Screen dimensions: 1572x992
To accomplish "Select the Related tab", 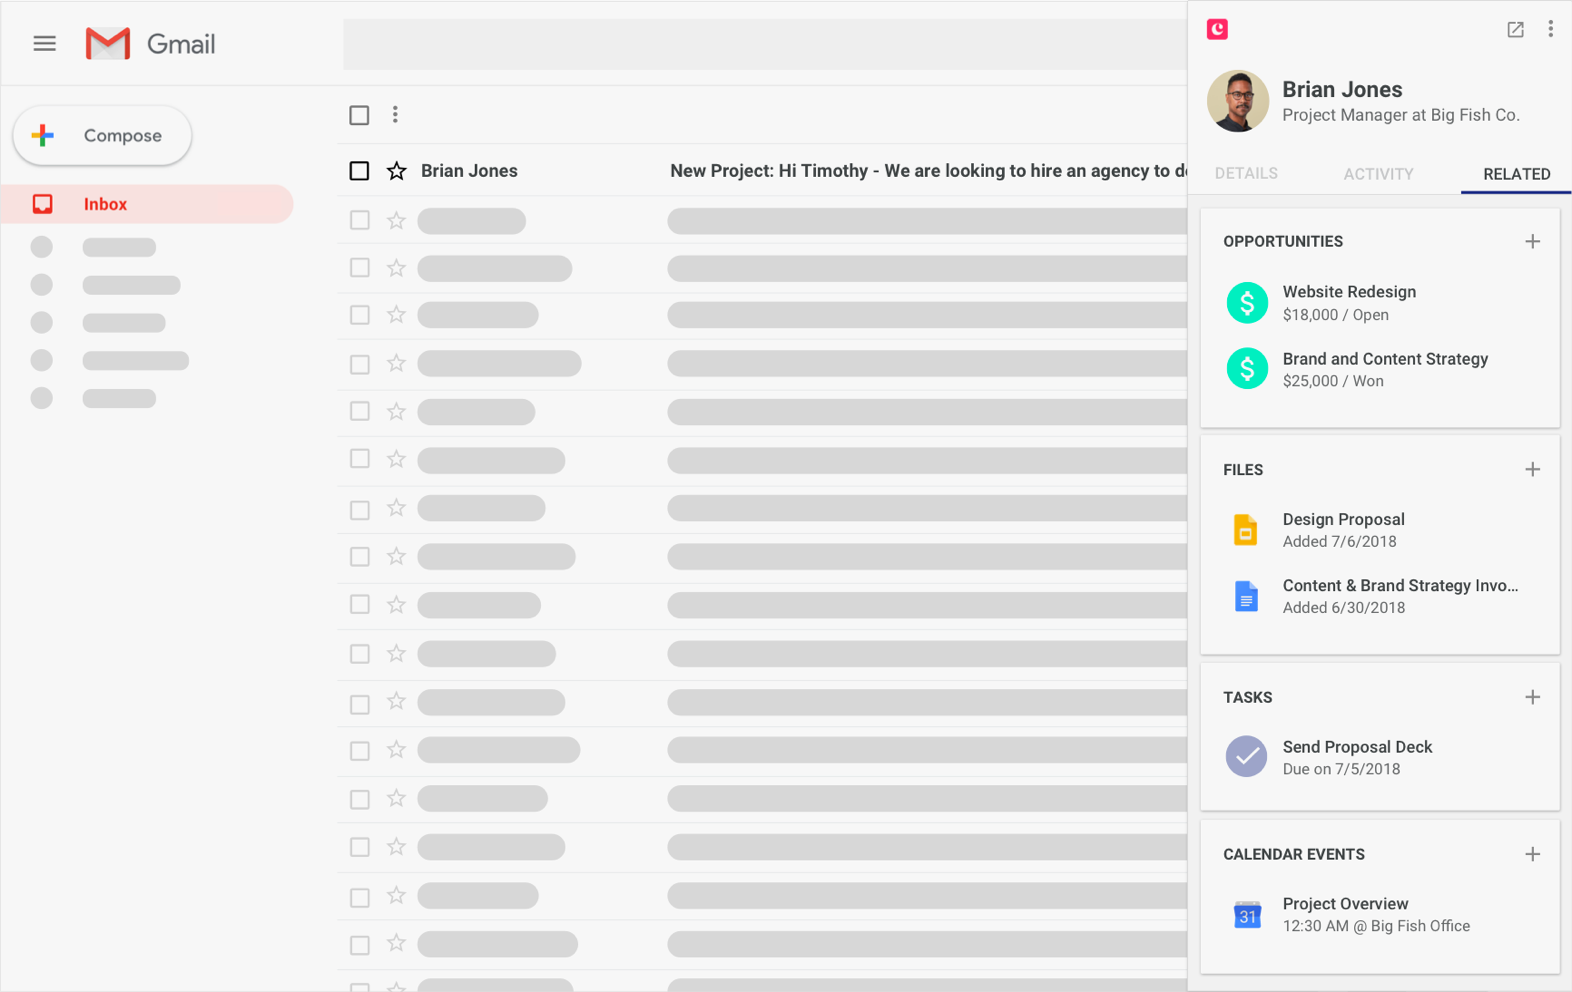I will tap(1516, 174).
